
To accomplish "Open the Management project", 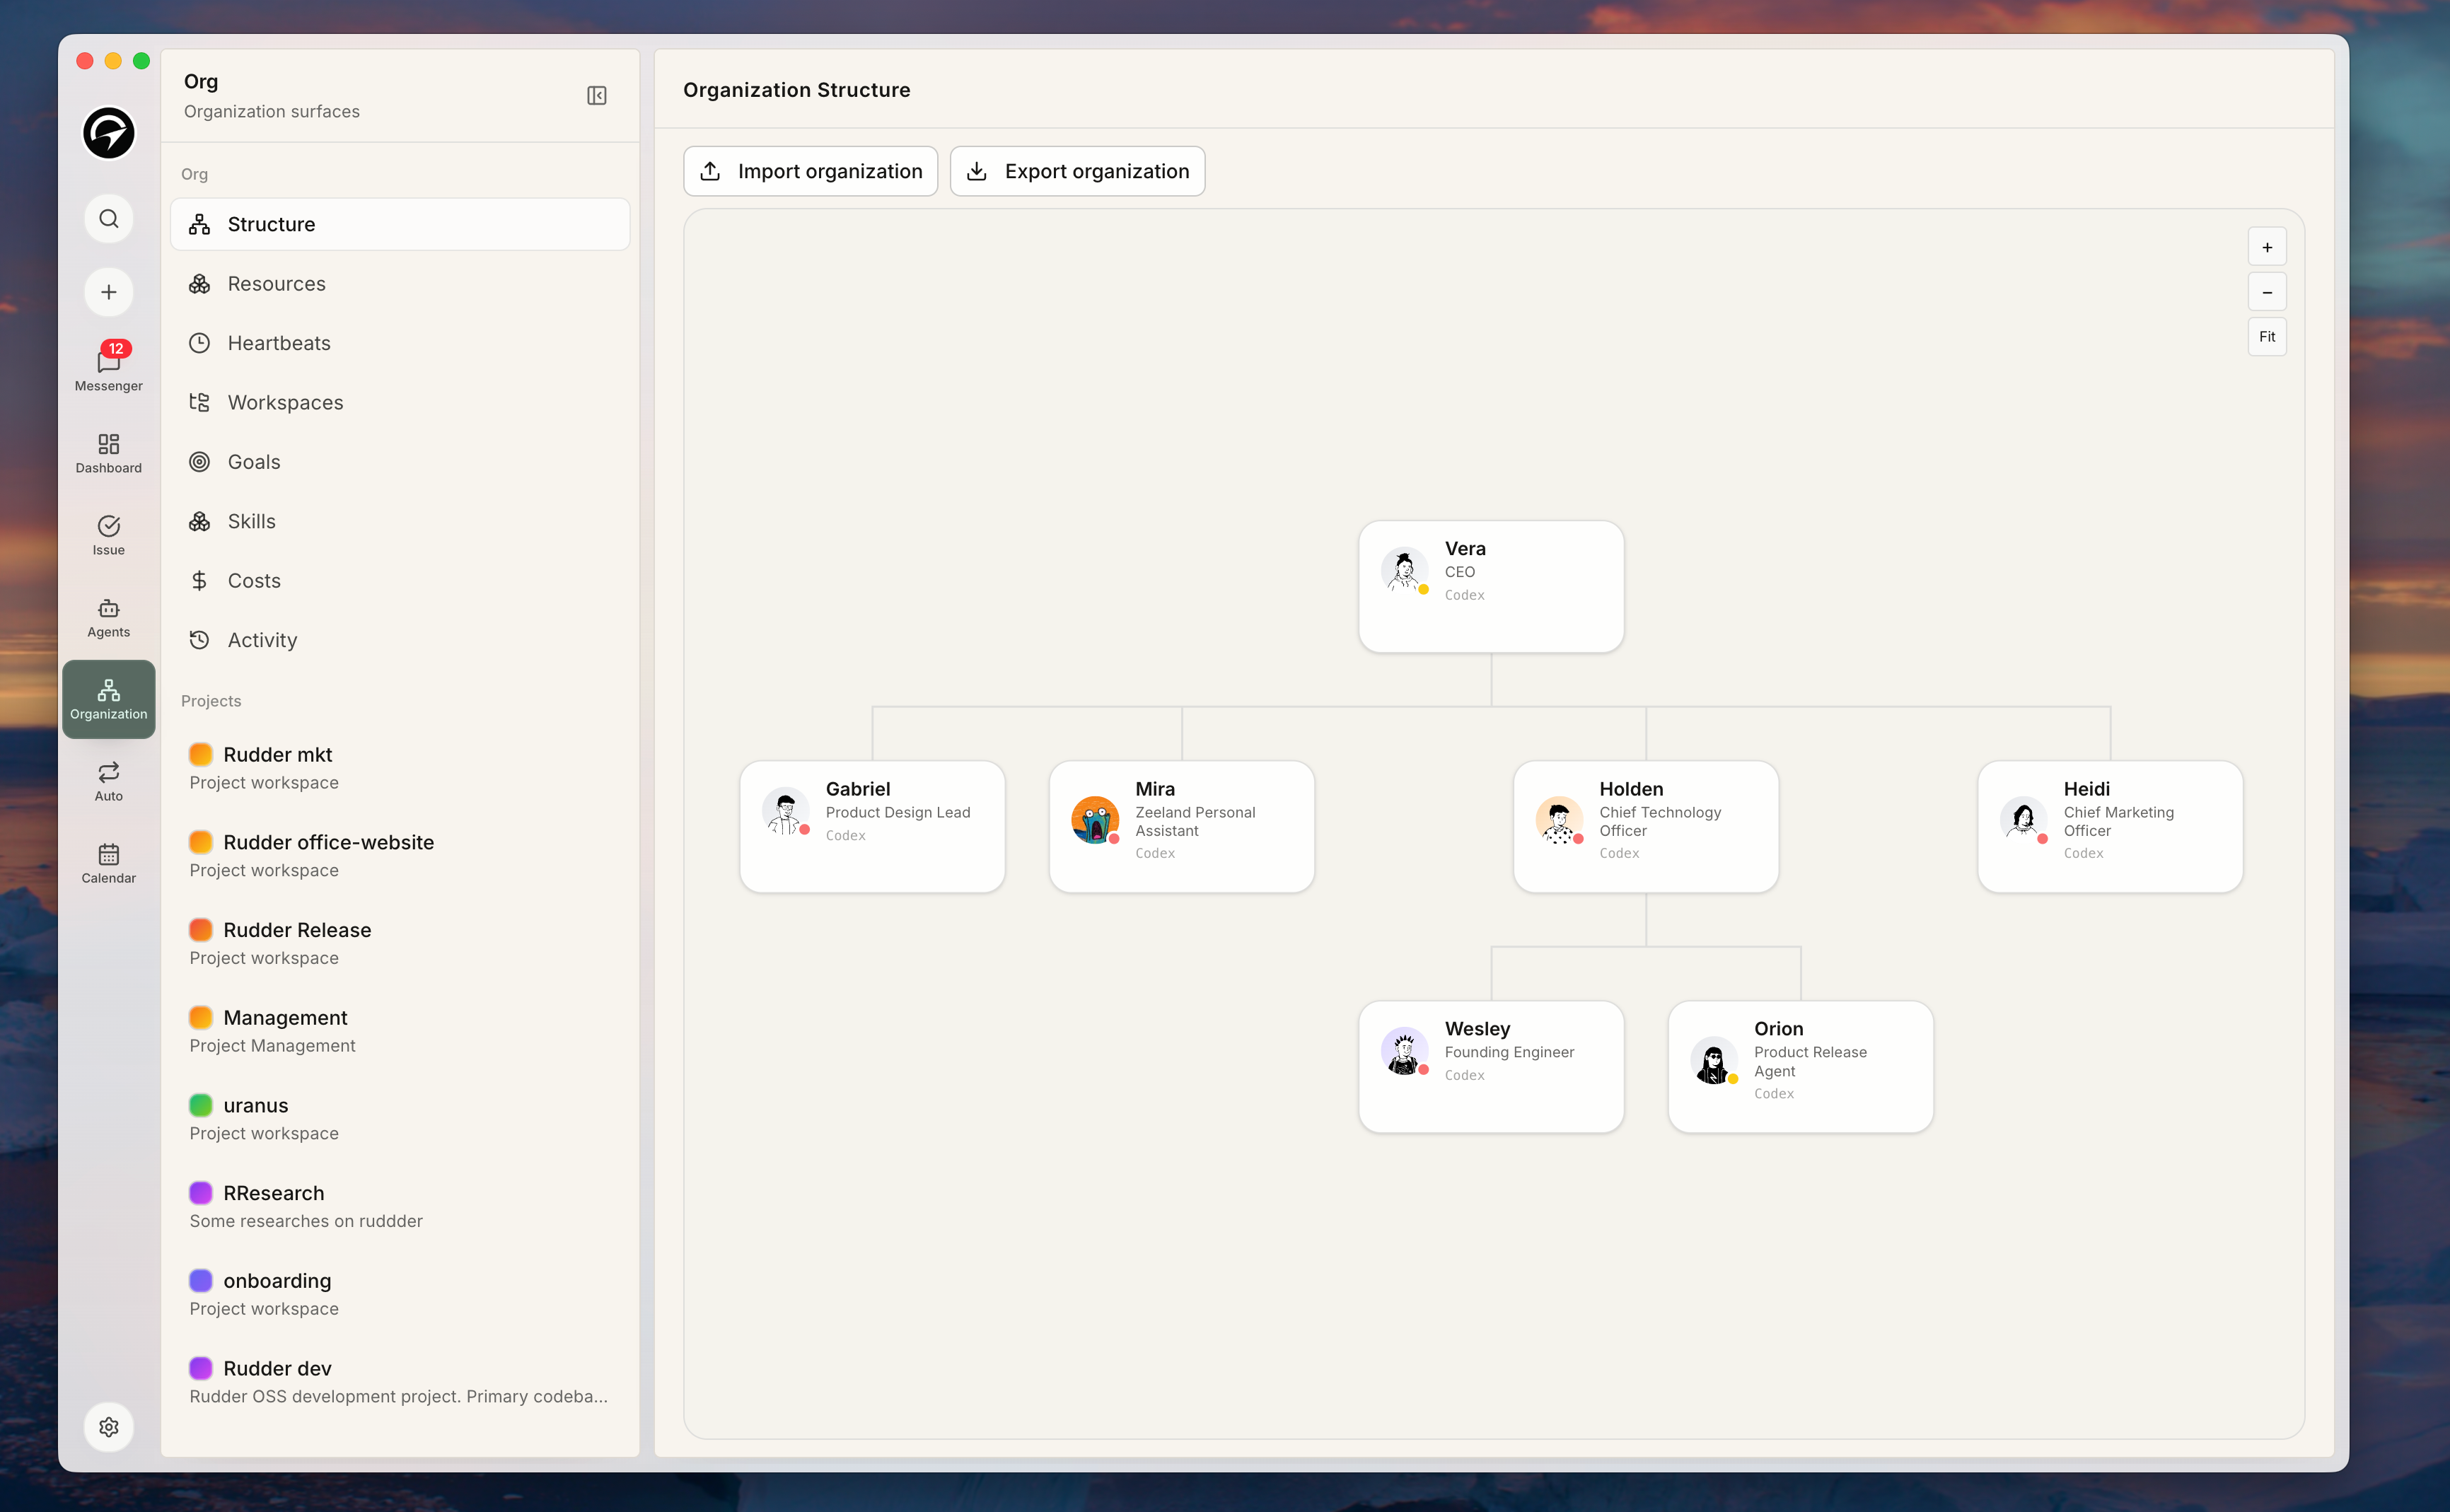I will (400, 1031).
